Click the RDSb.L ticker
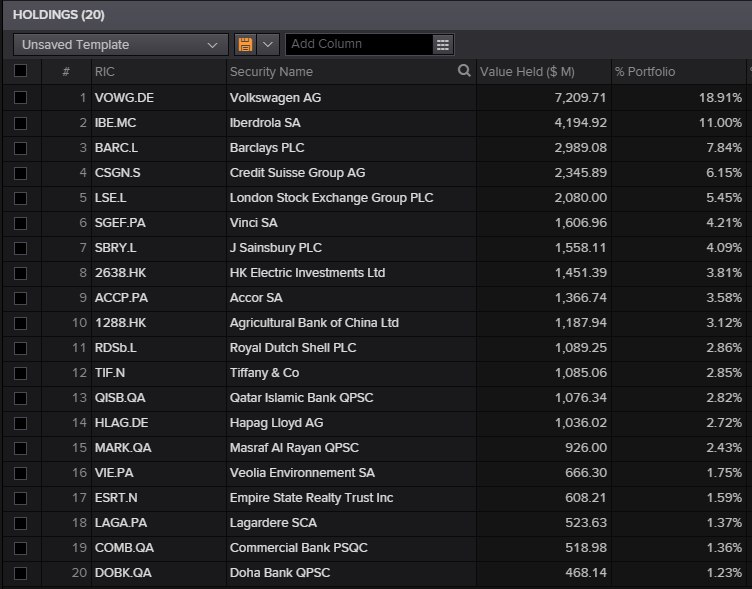 (116, 348)
